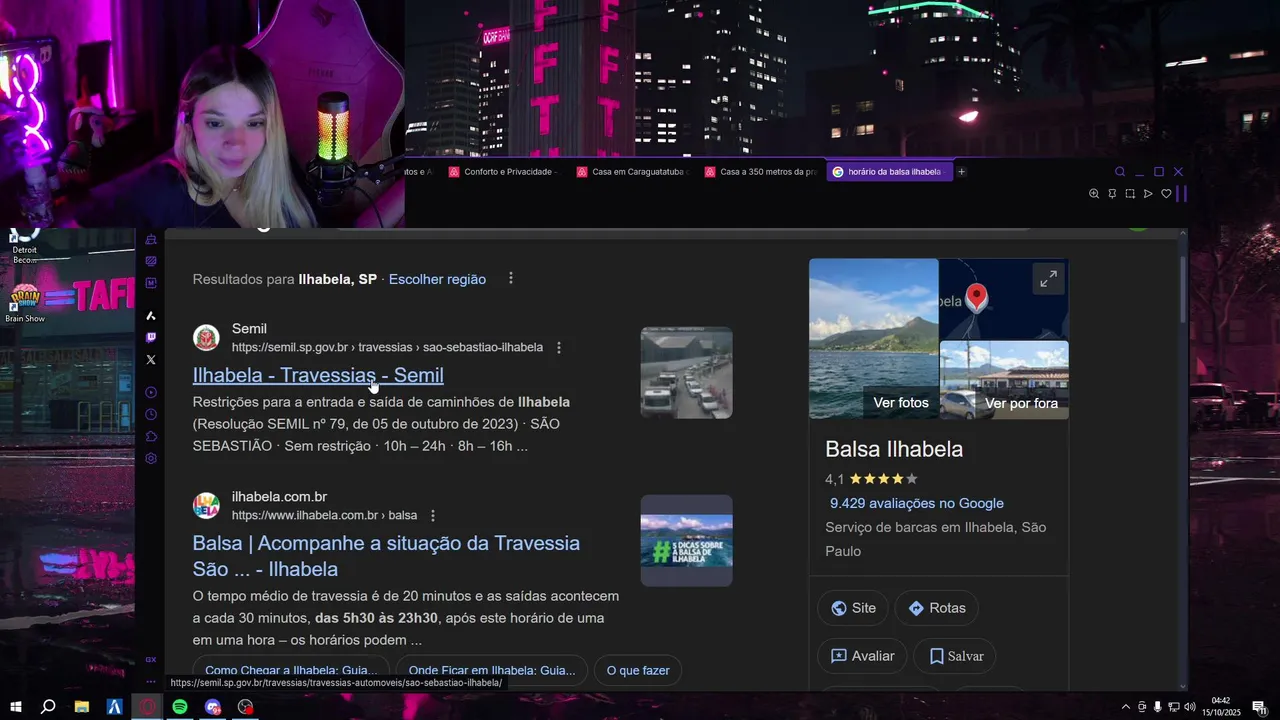Open the three-dots menu for the ilhabela.com.br result
Image resolution: width=1280 pixels, height=720 pixels.
click(433, 516)
